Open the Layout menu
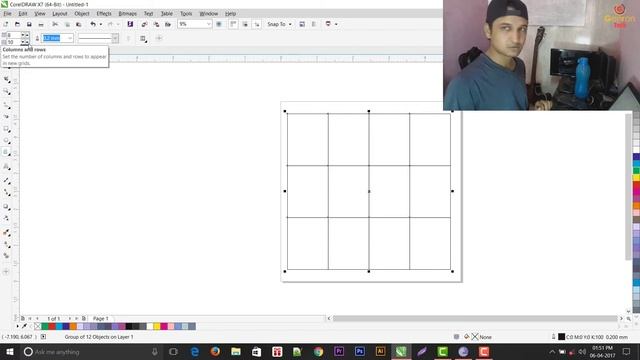 60,13
